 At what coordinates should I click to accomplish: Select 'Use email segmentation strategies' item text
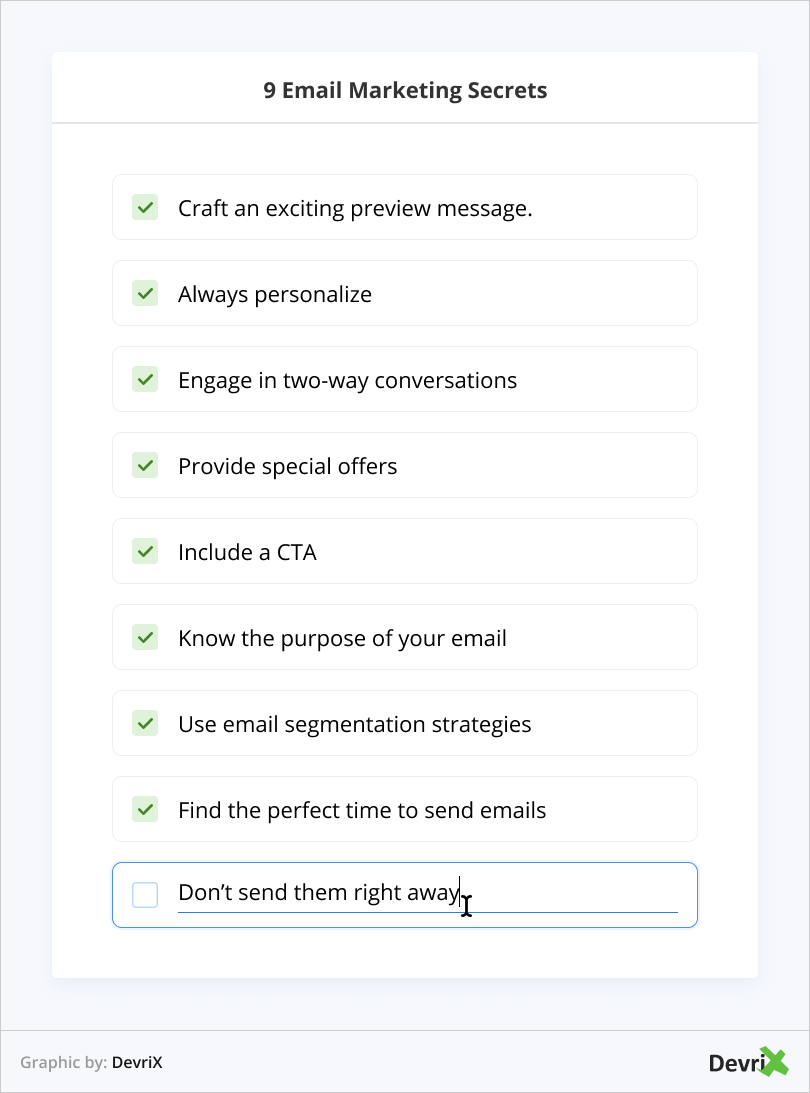354,725
